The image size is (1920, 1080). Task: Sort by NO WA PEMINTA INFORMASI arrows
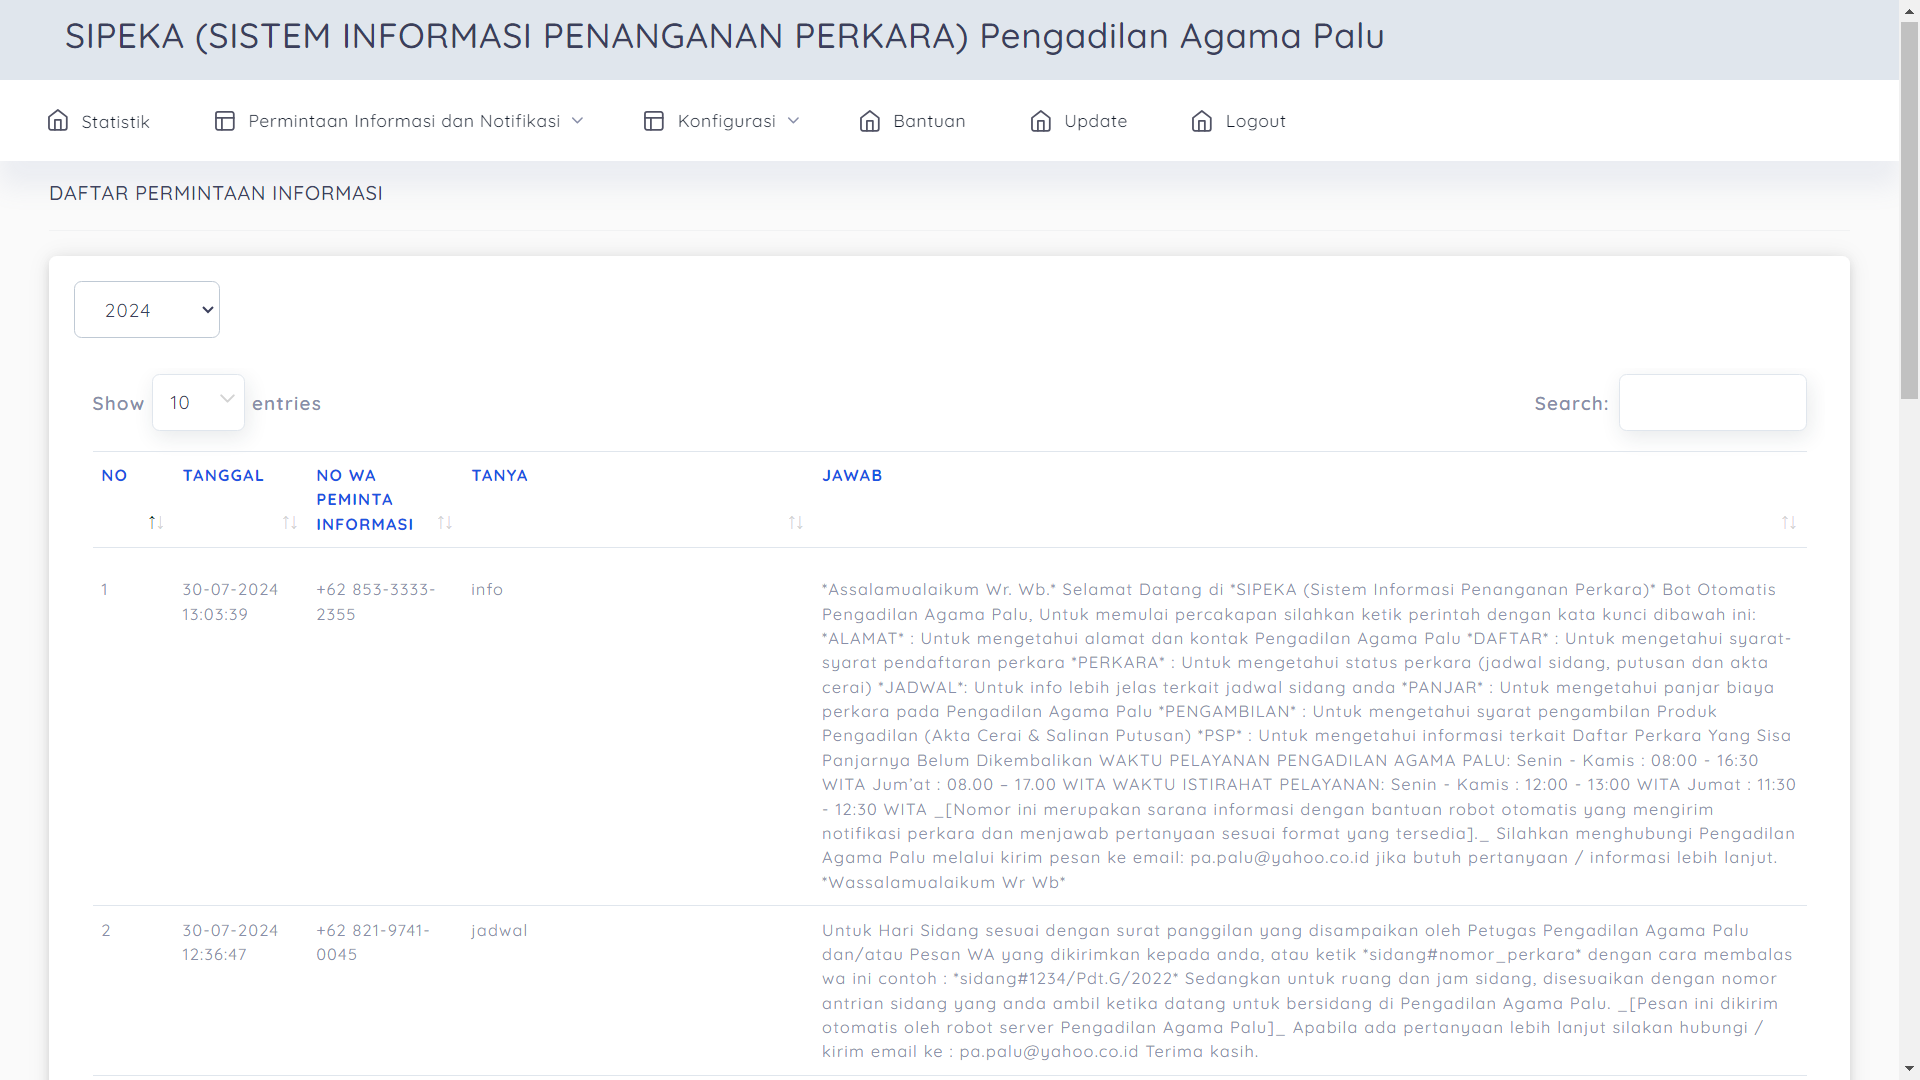coord(445,522)
